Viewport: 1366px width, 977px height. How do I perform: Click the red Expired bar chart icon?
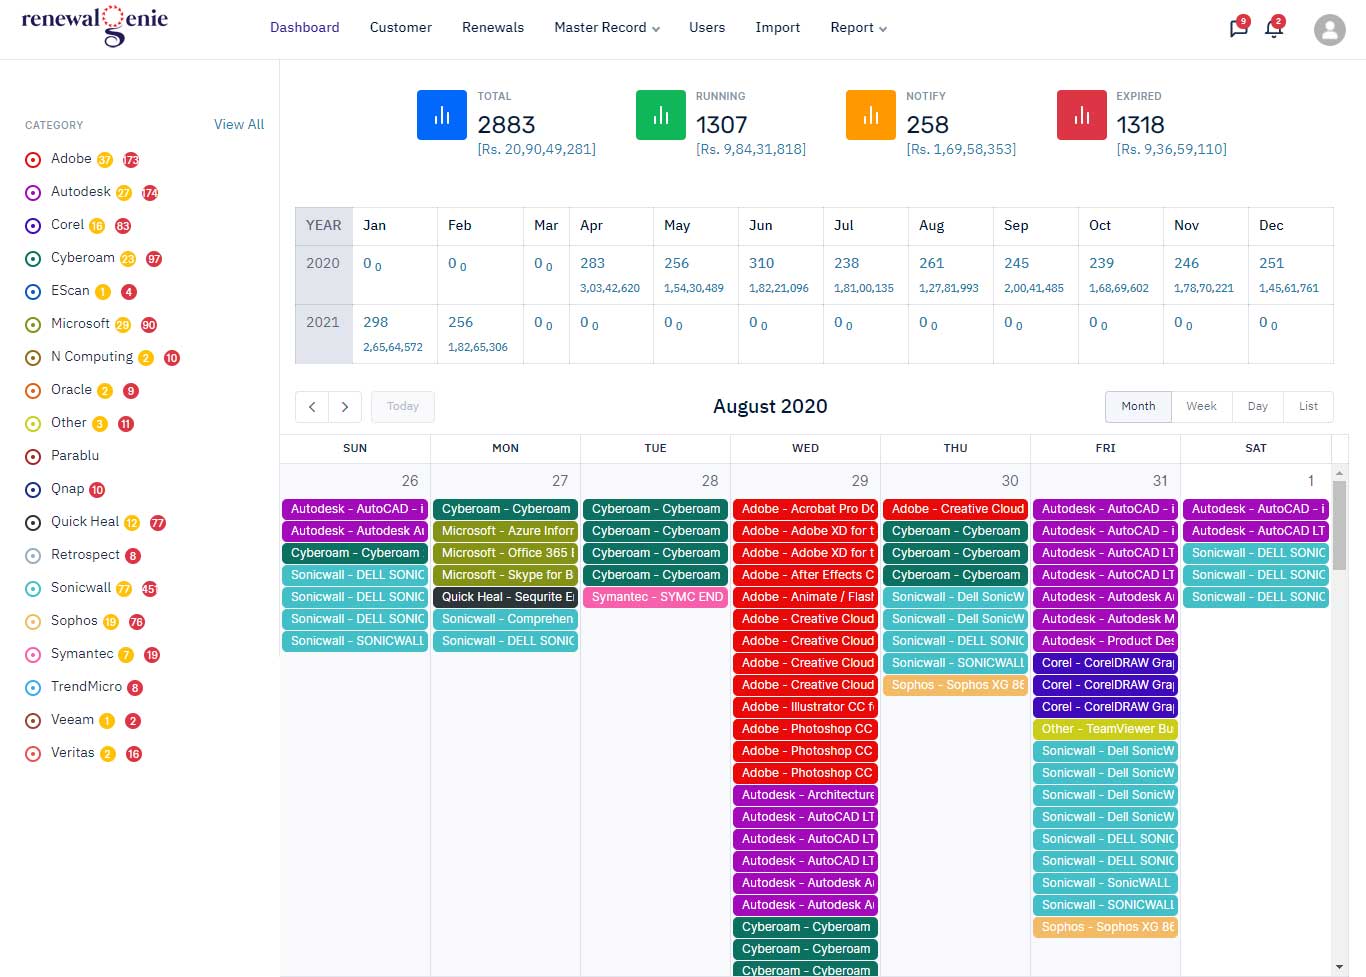(1082, 115)
